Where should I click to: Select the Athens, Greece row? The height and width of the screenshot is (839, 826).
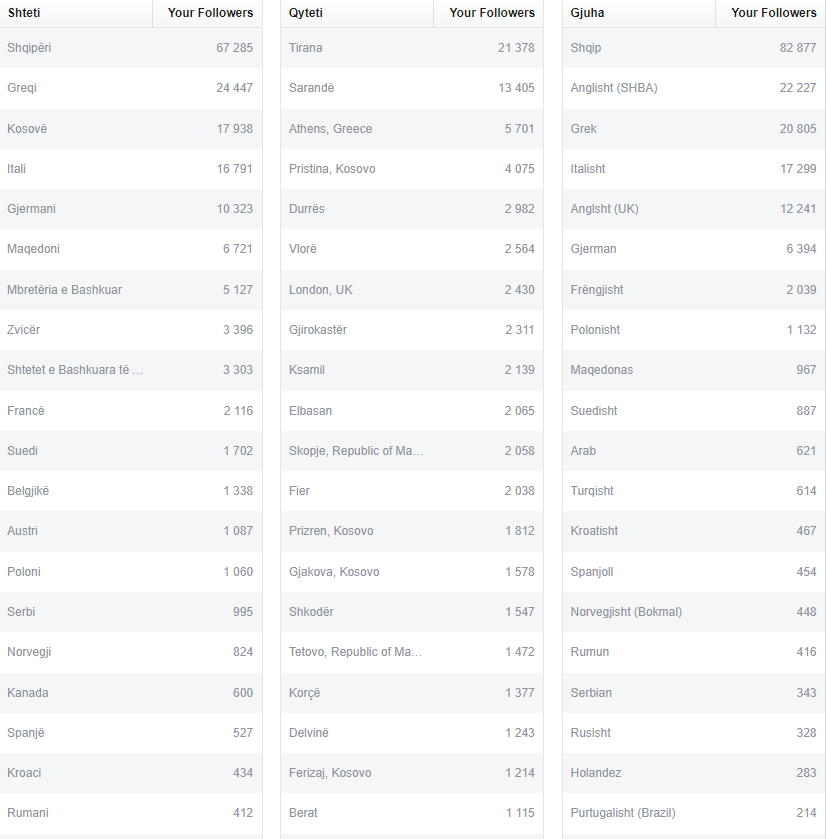tap(412, 128)
